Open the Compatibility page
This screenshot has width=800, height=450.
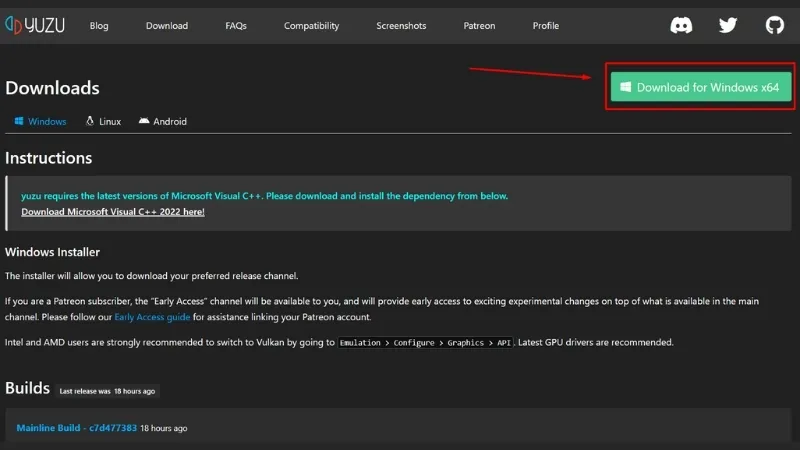[x=311, y=26]
